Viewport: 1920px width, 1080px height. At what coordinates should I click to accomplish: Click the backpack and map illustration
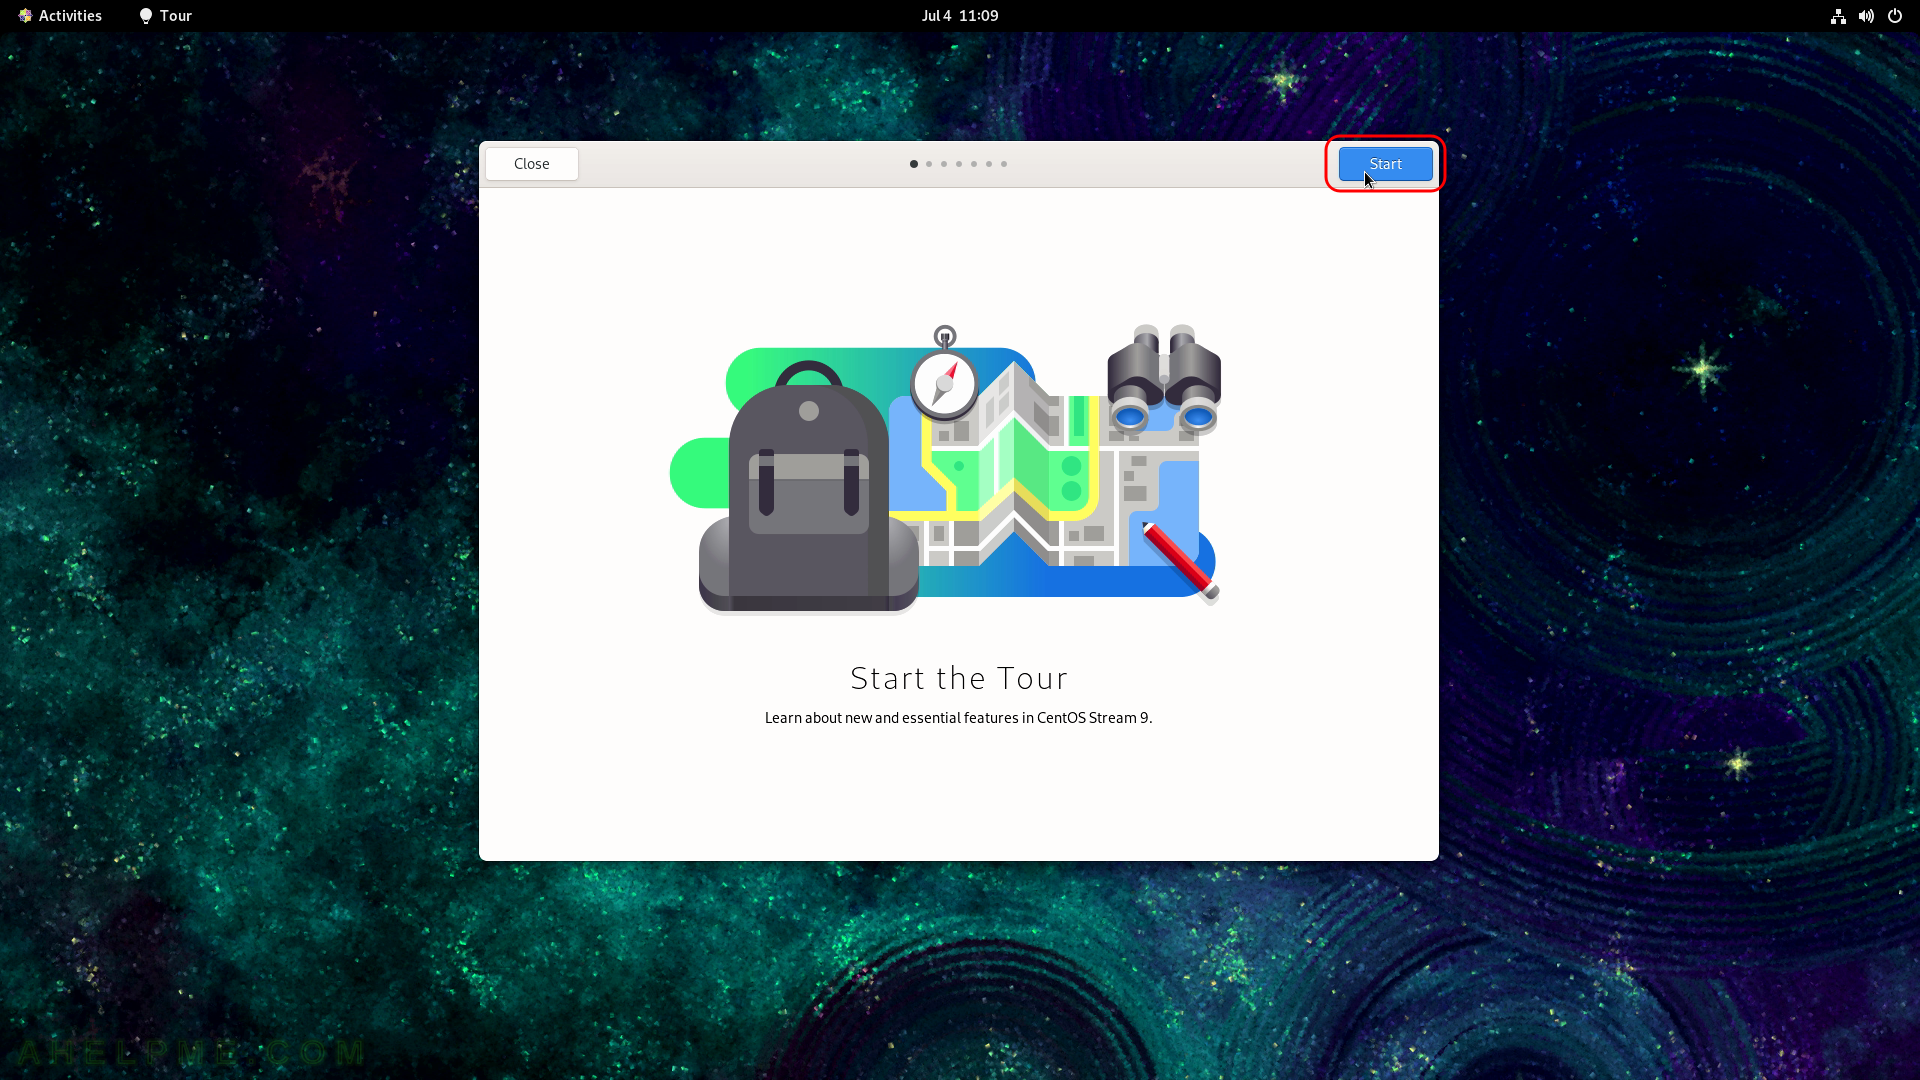(x=946, y=468)
